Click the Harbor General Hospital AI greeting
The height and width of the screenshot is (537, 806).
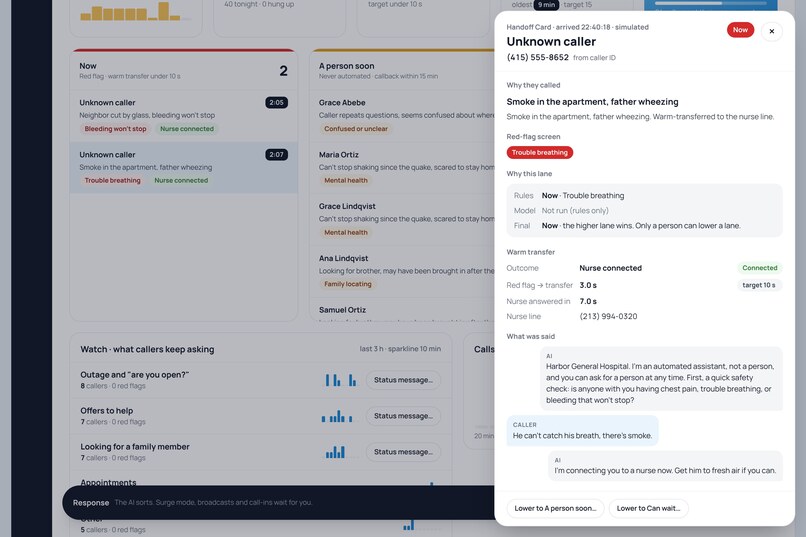(x=661, y=379)
